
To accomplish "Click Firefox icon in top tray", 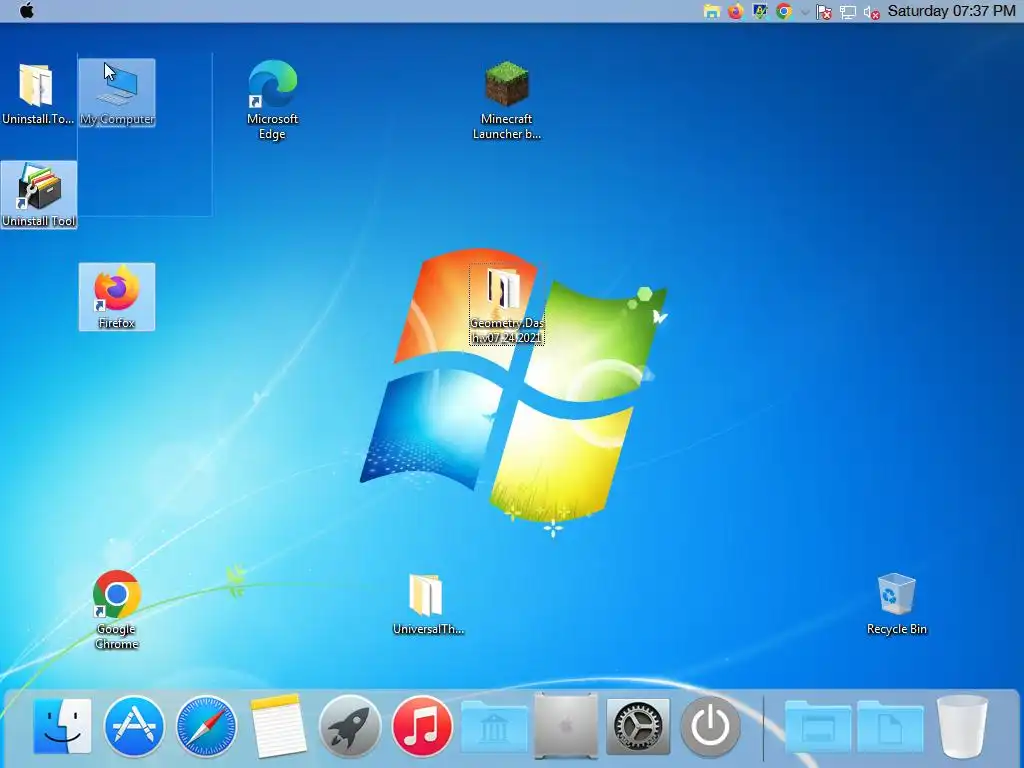I will pyautogui.click(x=735, y=12).
